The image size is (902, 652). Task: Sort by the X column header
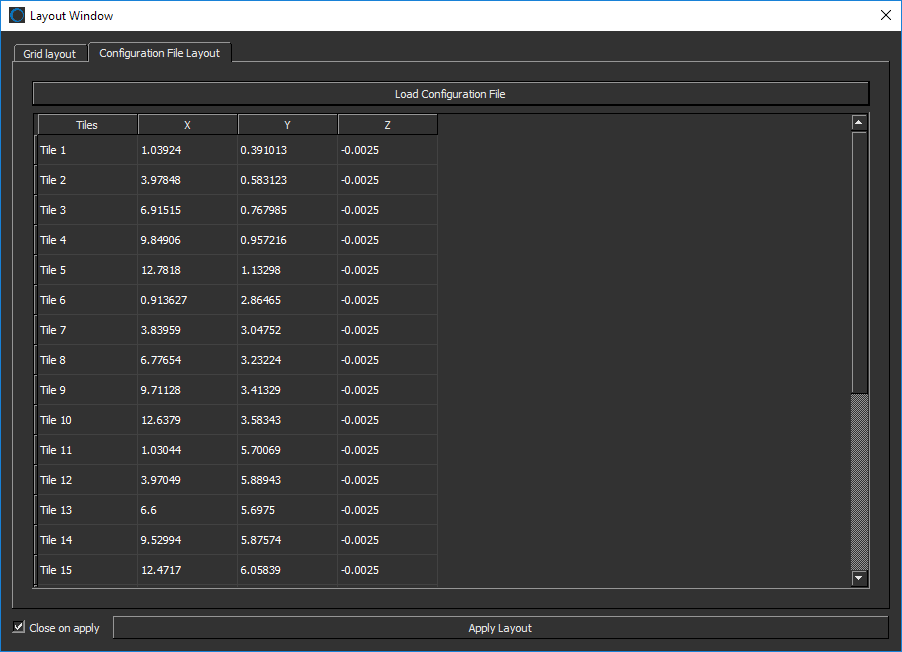coord(187,125)
